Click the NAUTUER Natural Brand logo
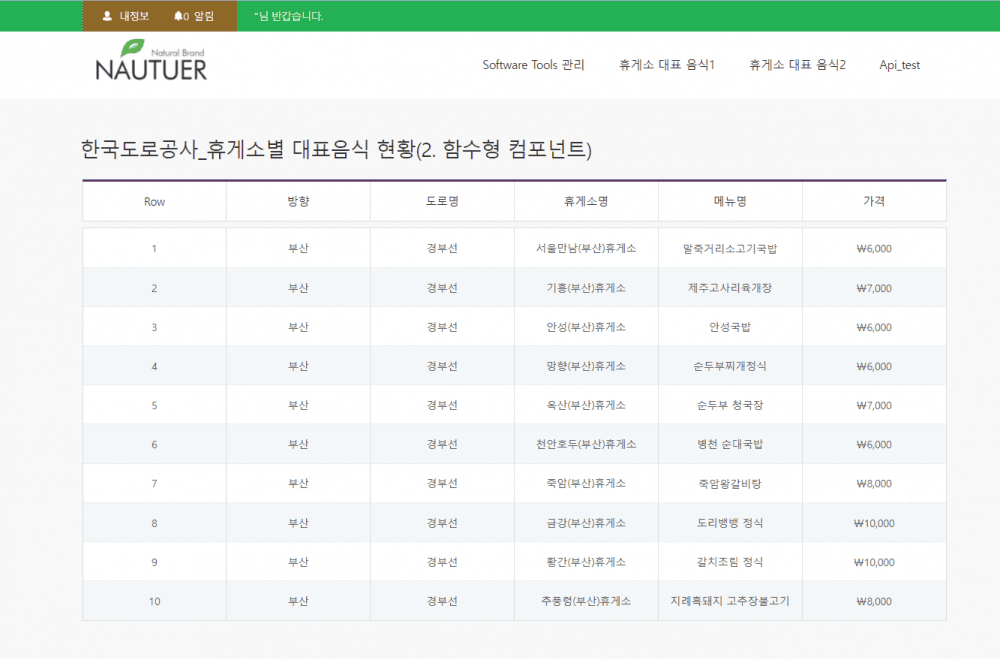The width and height of the screenshot is (1000, 663). coord(151,62)
